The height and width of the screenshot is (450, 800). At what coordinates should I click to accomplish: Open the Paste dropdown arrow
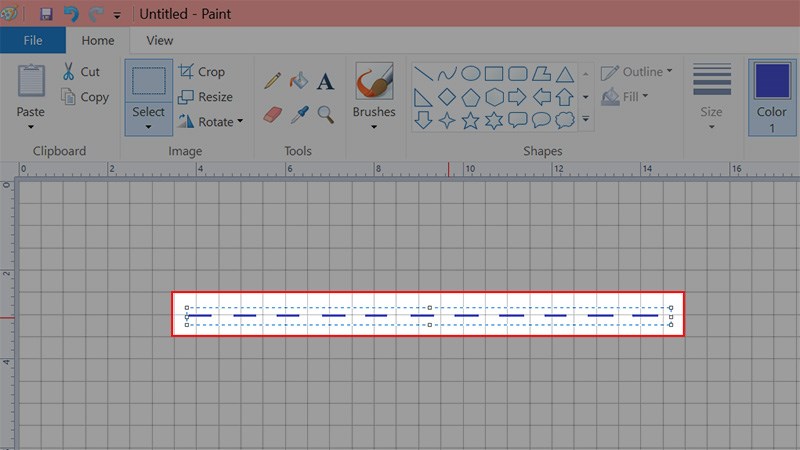point(31,127)
